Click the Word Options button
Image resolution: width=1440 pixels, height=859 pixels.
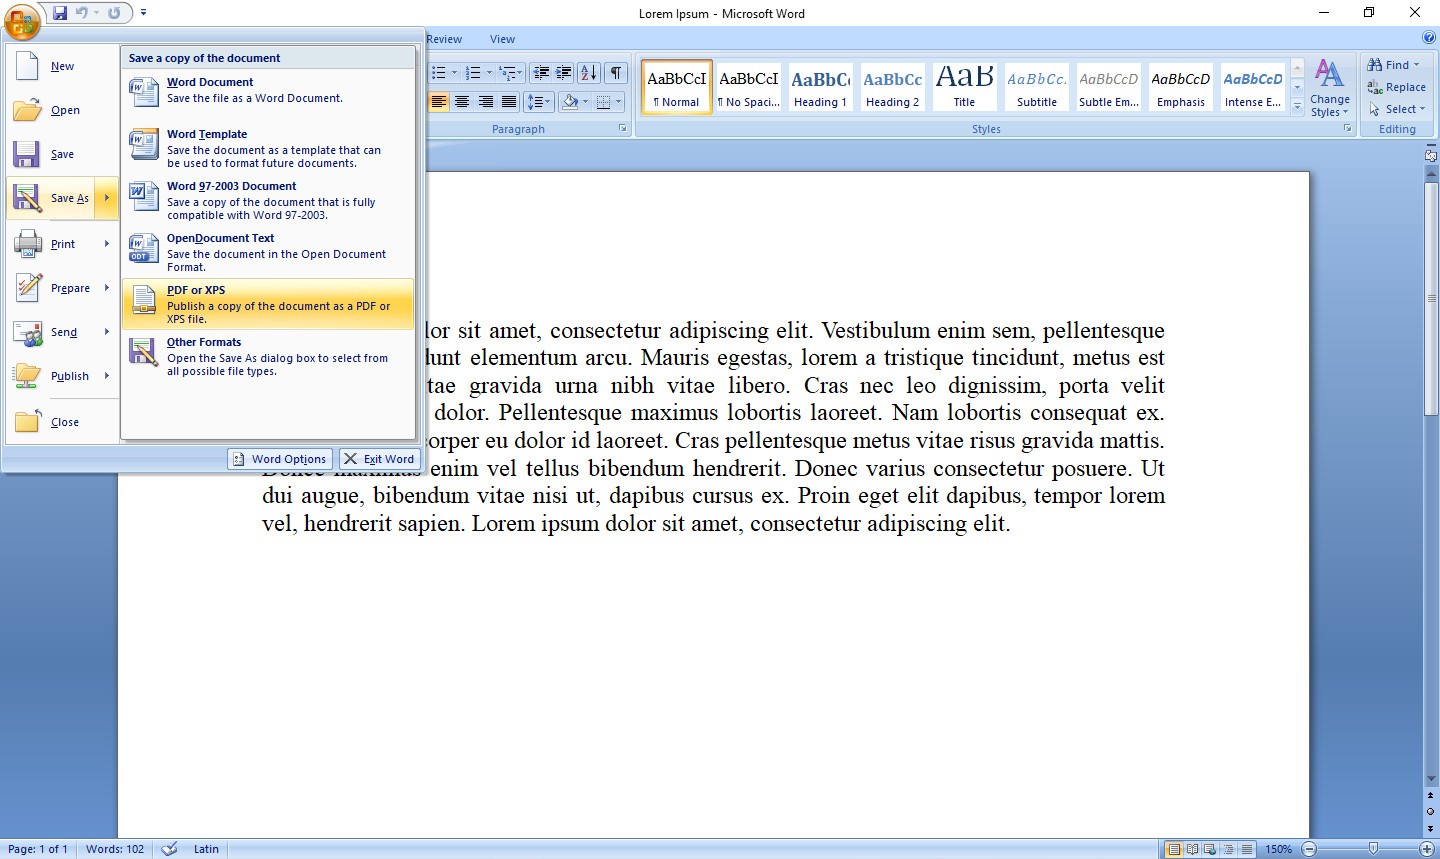click(280, 459)
